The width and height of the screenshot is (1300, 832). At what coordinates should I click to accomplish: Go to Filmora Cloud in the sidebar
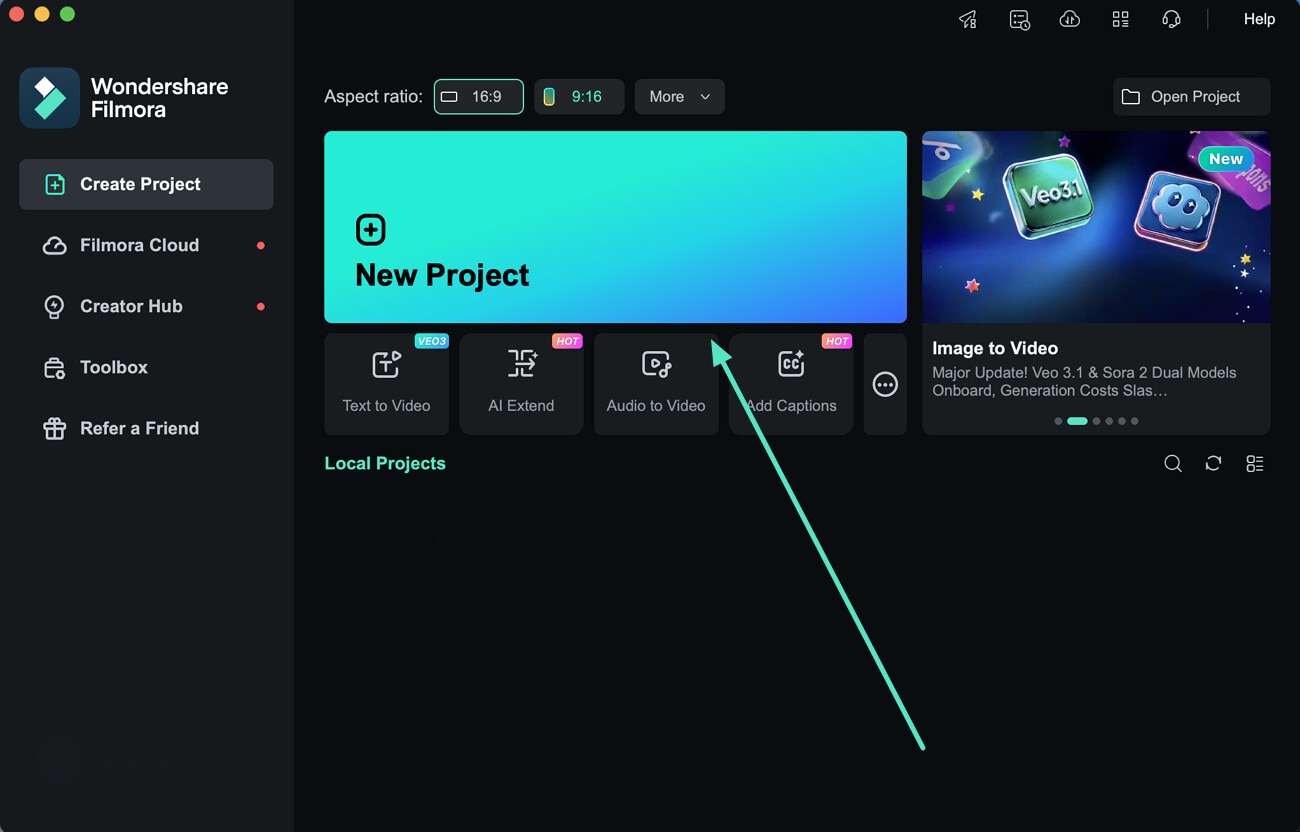click(146, 245)
